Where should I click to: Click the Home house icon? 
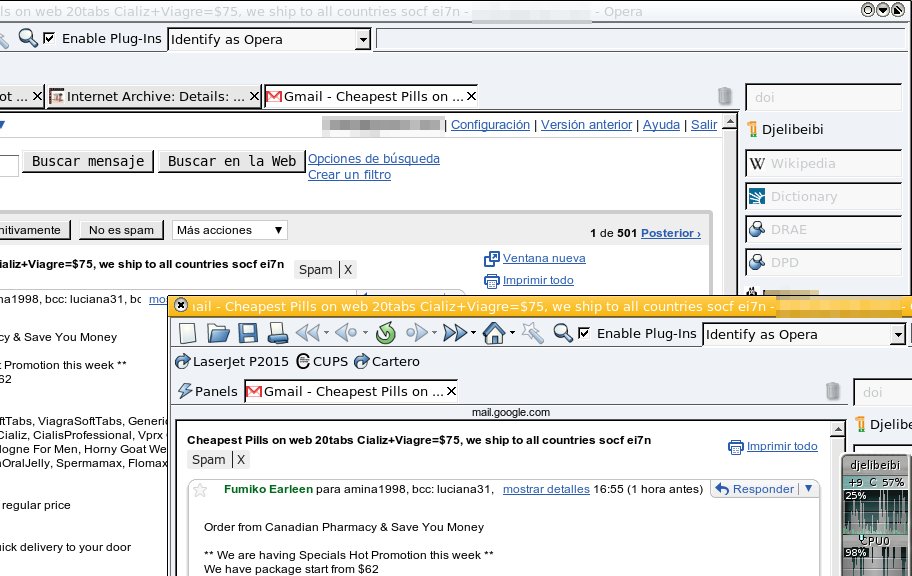(x=494, y=333)
